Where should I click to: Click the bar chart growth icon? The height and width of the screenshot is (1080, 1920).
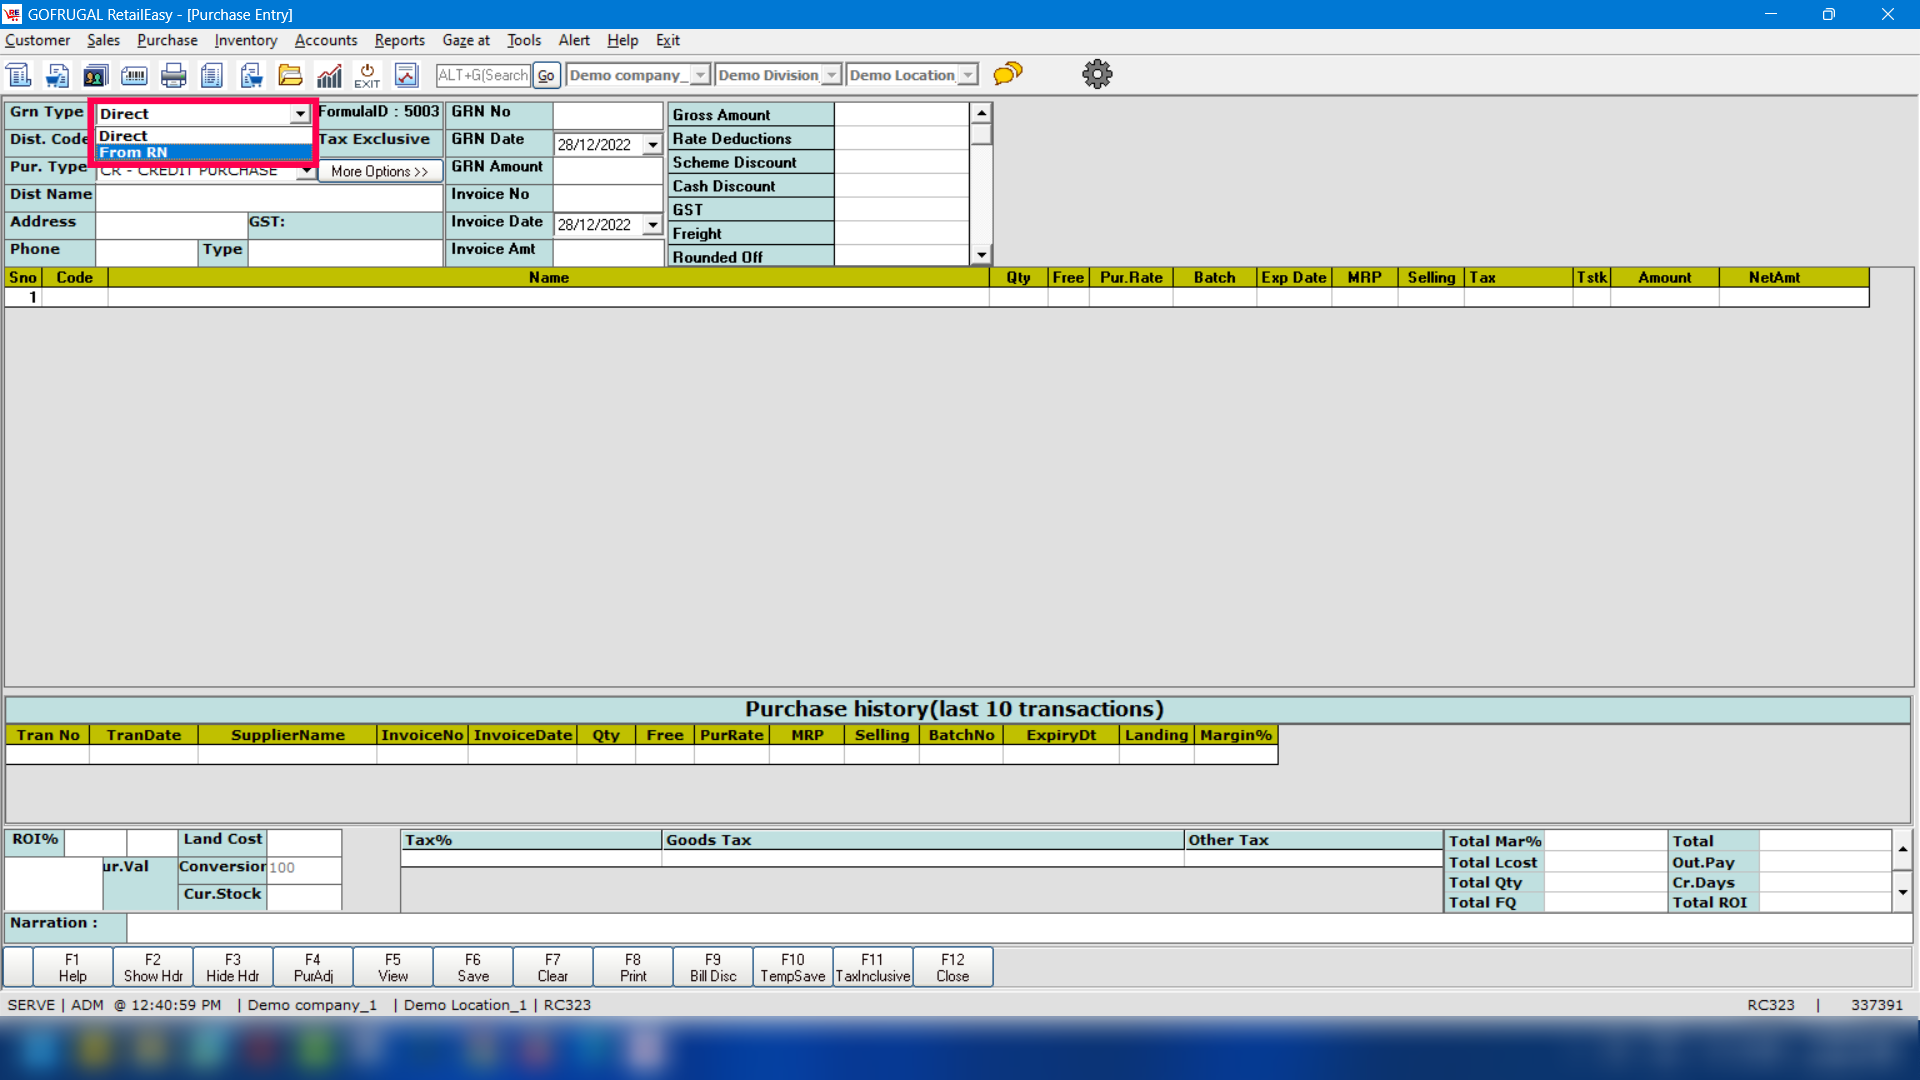click(x=329, y=75)
